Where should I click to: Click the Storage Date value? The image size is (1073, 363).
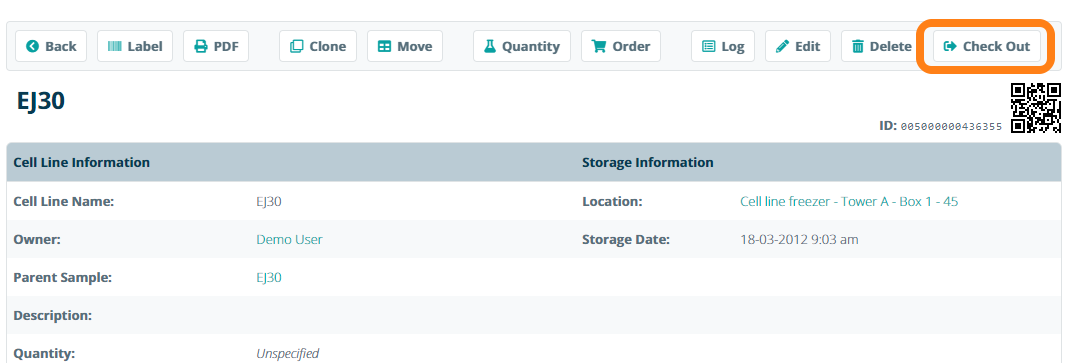coord(799,240)
